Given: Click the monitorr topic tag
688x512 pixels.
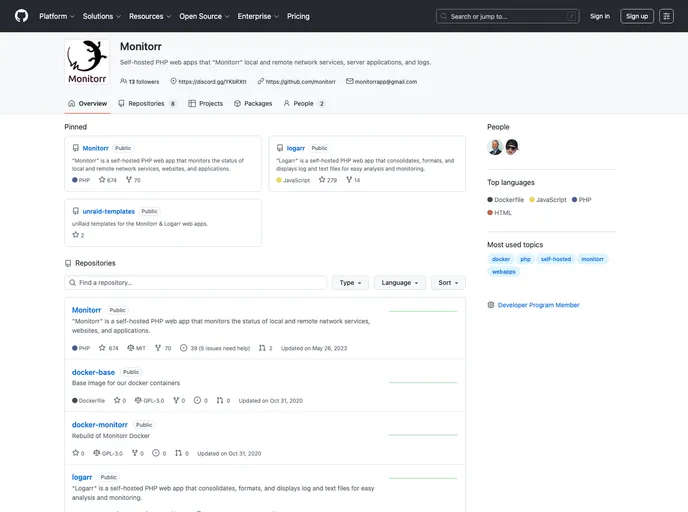Looking at the screenshot, I should point(592,259).
